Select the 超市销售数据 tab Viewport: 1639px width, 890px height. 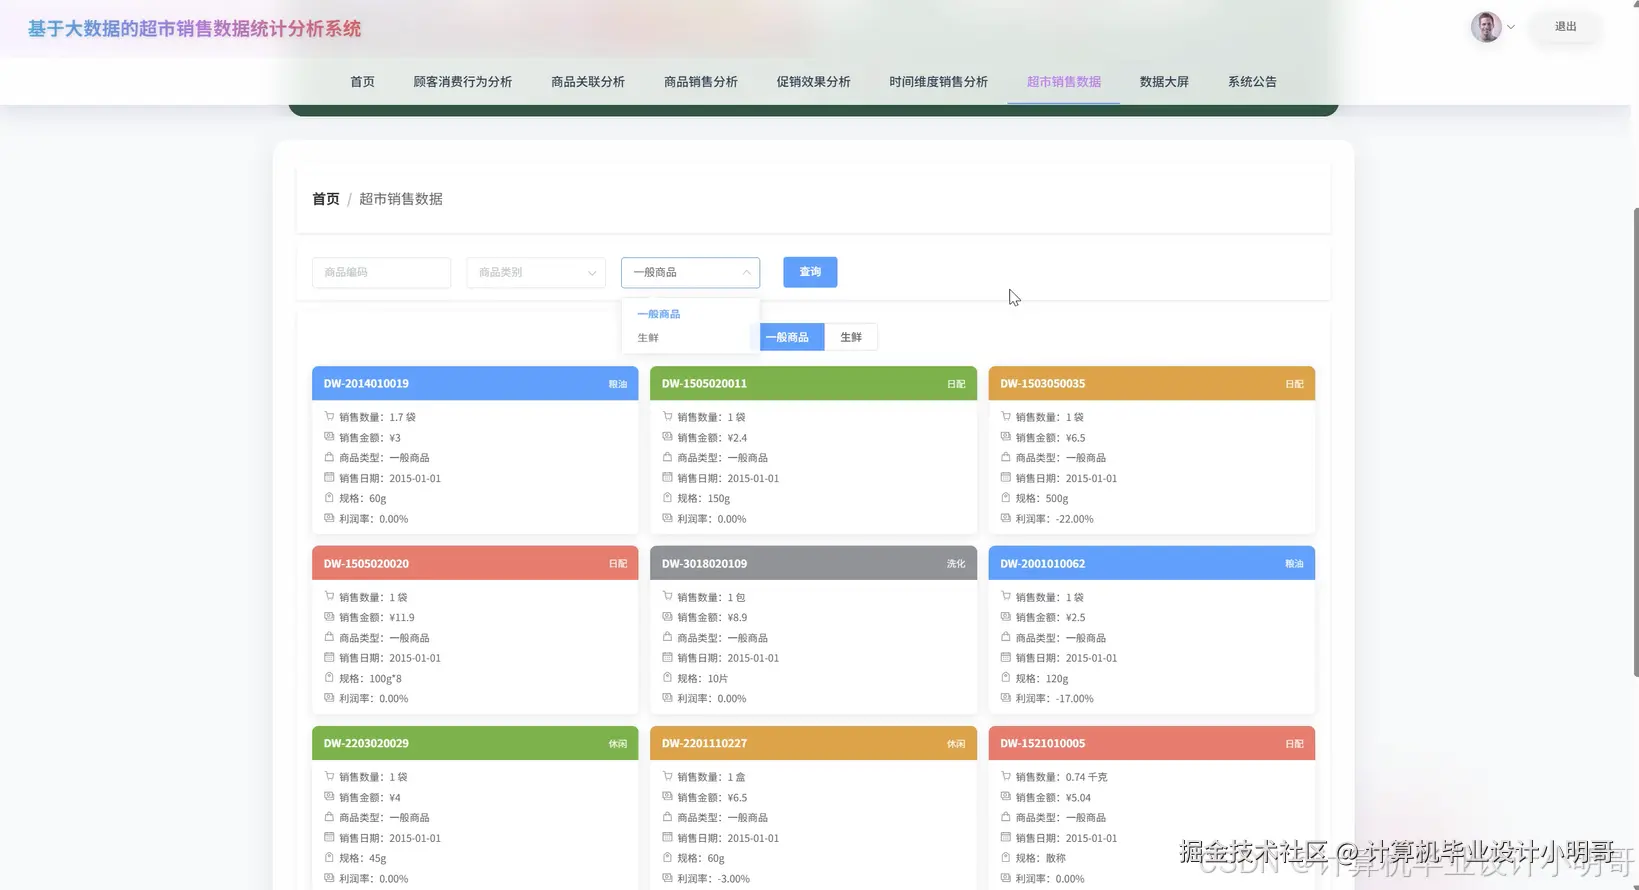click(x=1064, y=82)
